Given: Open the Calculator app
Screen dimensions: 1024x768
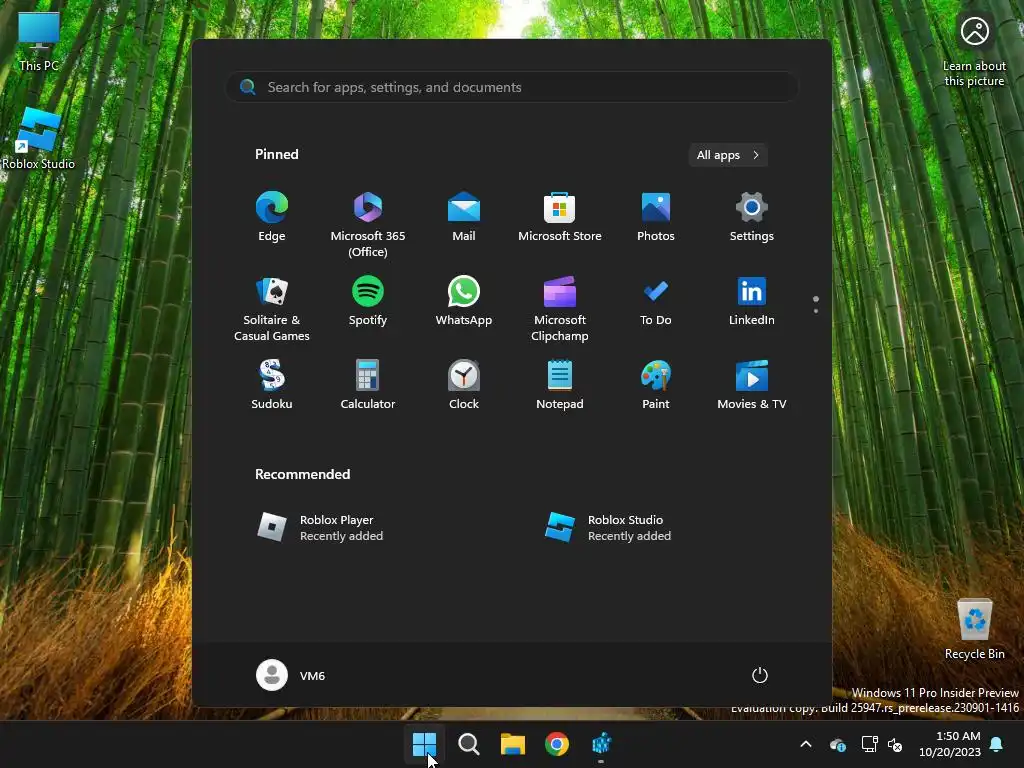Looking at the screenshot, I should coord(368,385).
